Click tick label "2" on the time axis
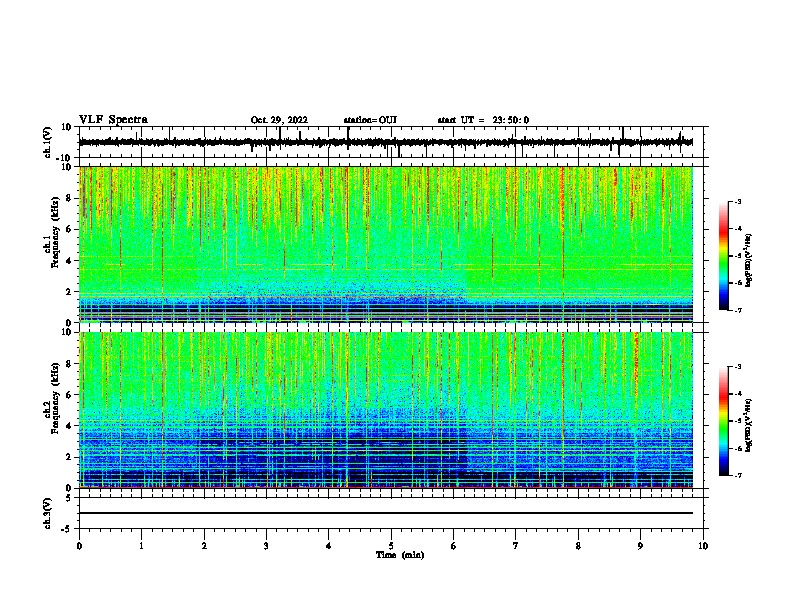 [x=204, y=546]
